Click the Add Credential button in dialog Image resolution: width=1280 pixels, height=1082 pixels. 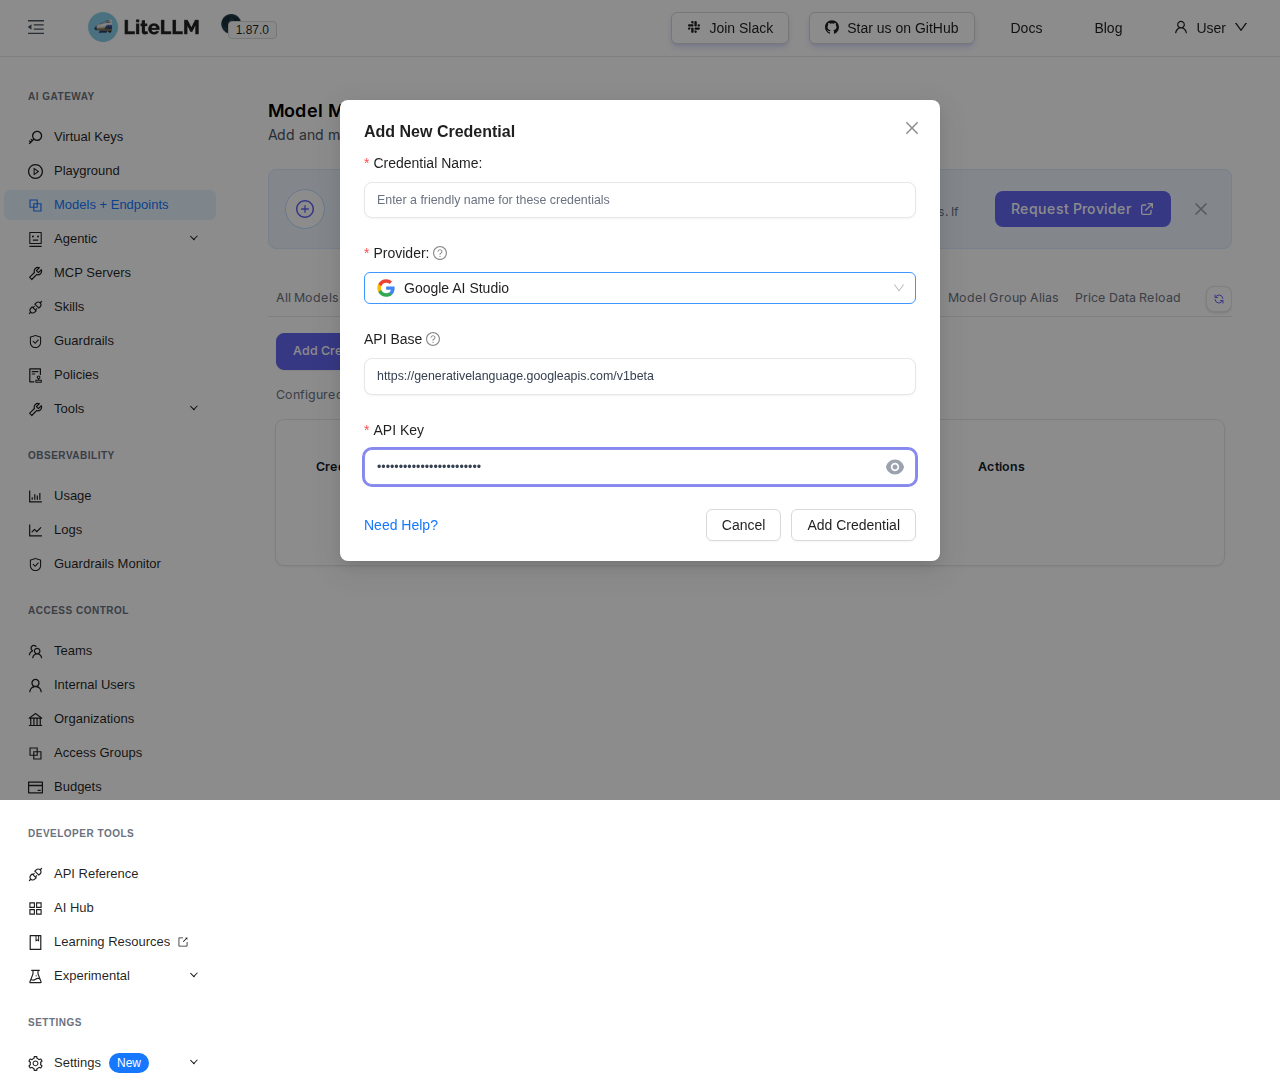pos(853,525)
